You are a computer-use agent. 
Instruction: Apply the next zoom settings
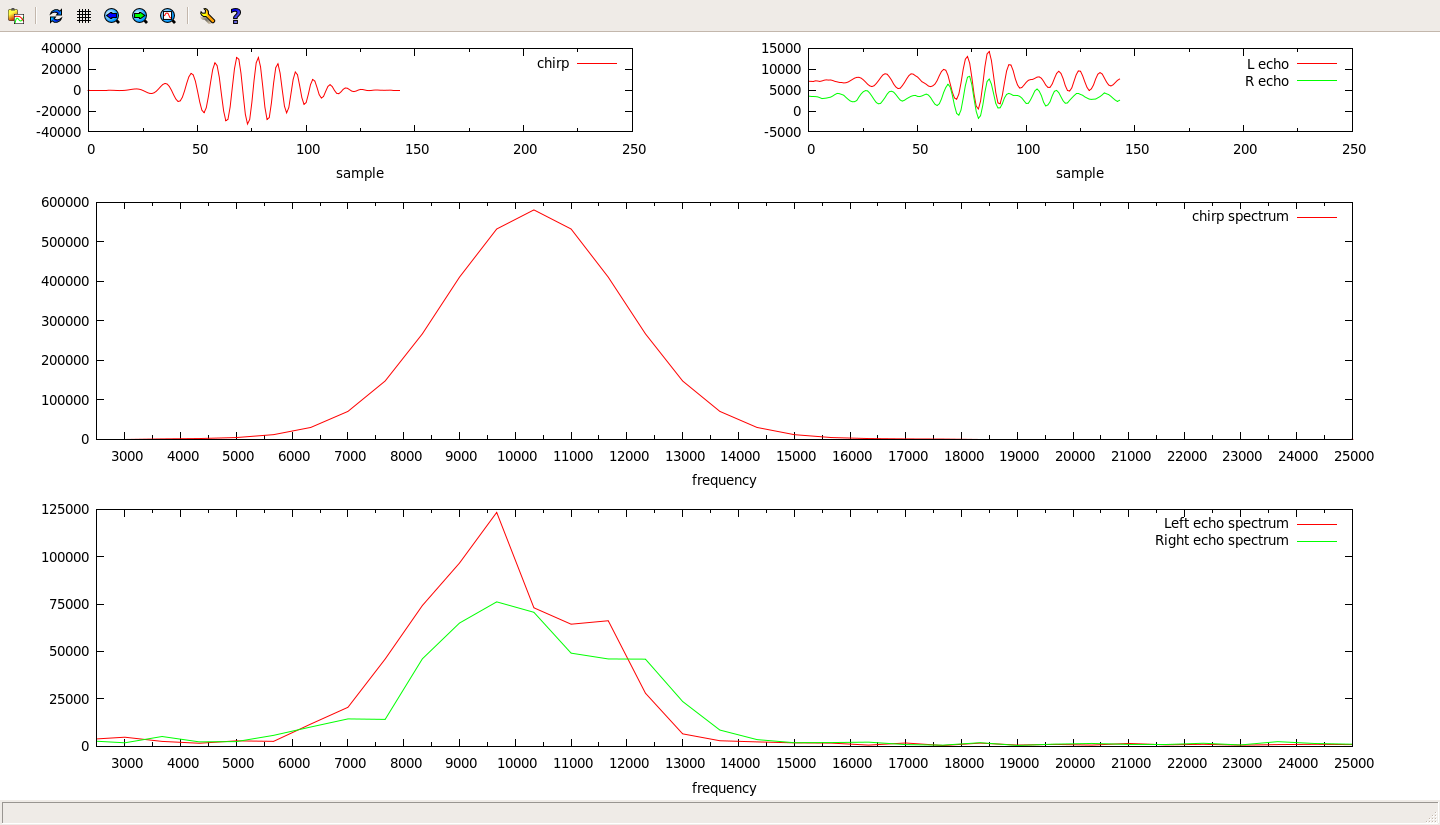coord(140,16)
